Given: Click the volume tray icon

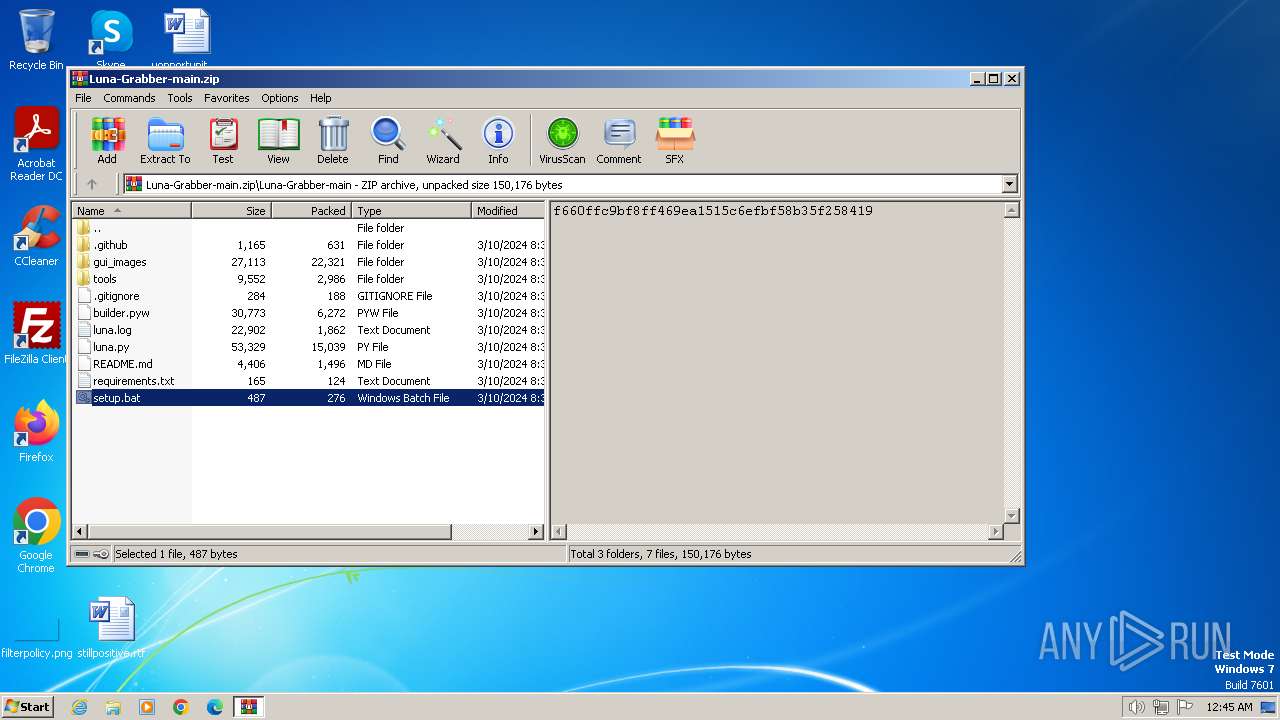Looking at the screenshot, I should tap(1136, 707).
